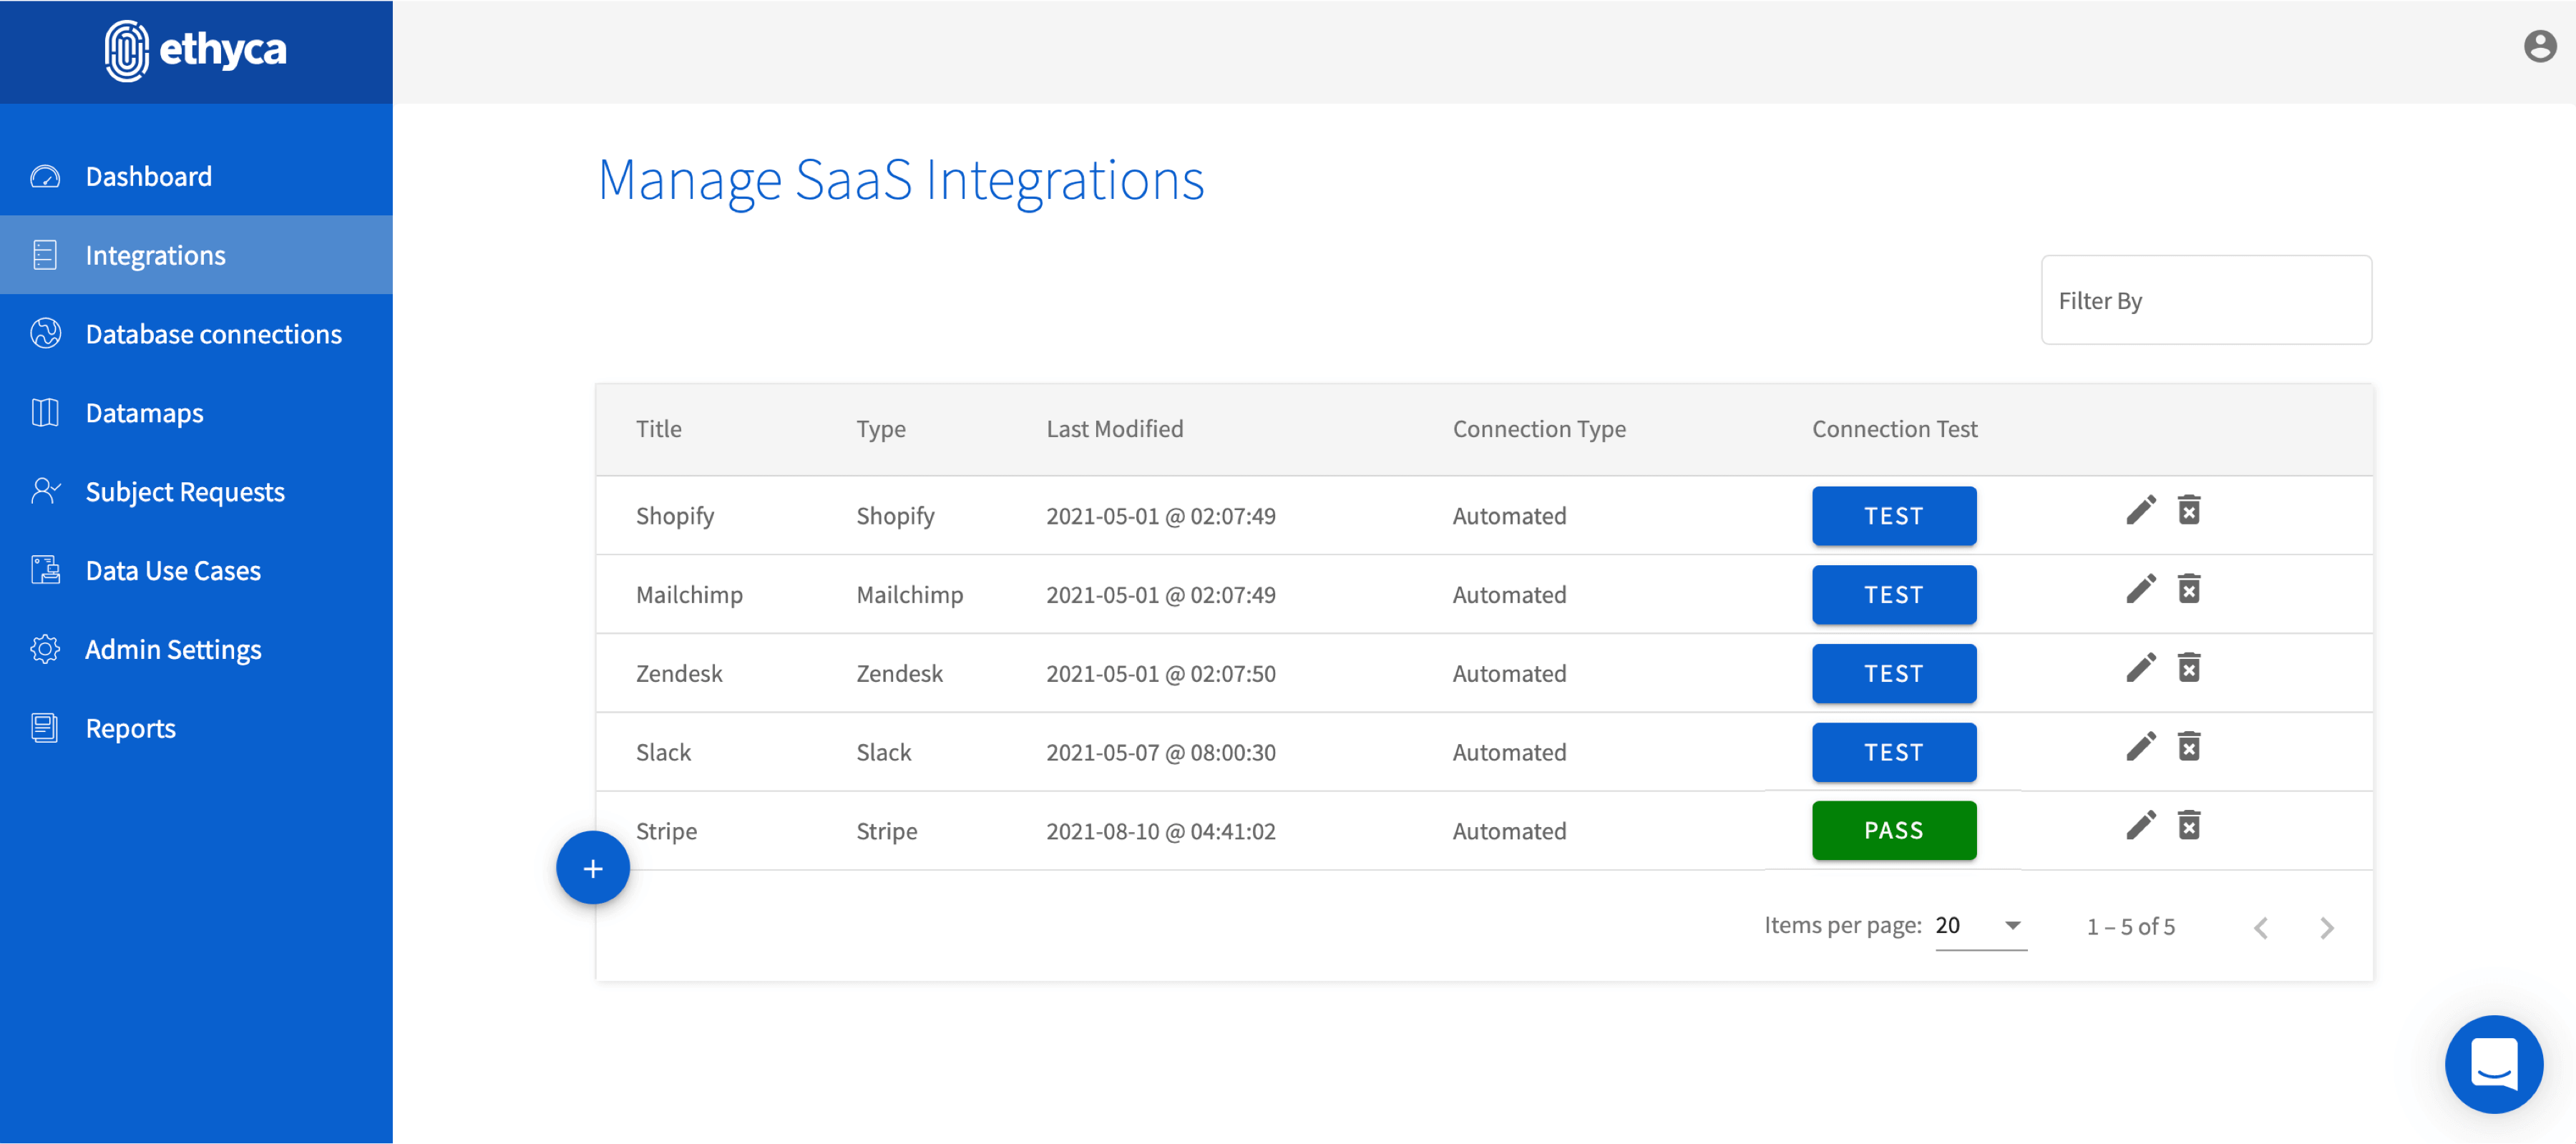Click the edit pencil for Zendesk row
2576x1144 pixels.
click(x=2140, y=668)
